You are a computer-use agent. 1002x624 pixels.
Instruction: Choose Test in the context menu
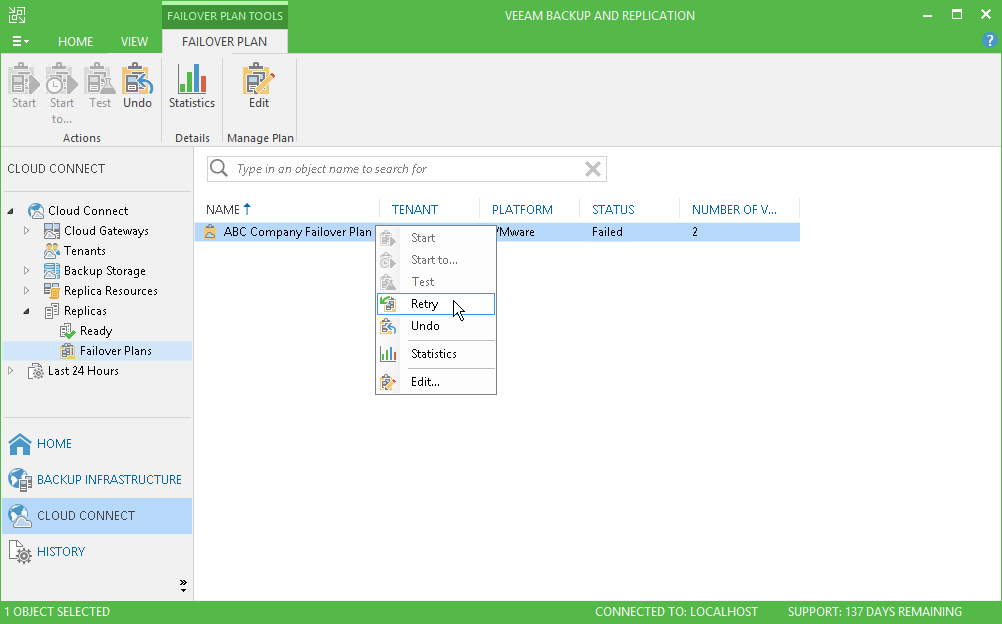pyautogui.click(x=436, y=282)
